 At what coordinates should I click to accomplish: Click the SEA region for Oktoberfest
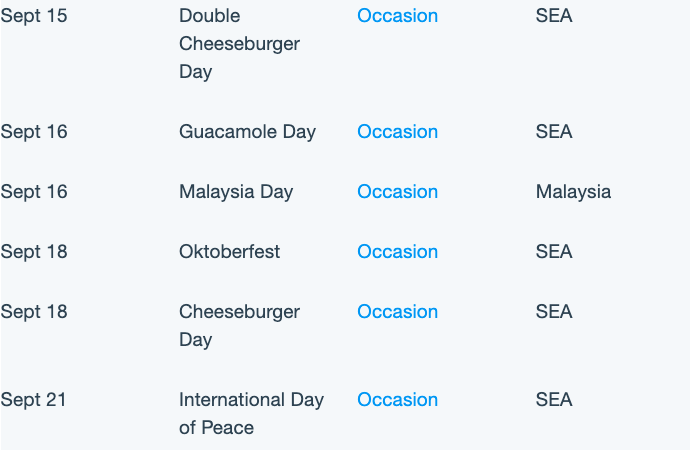554,252
